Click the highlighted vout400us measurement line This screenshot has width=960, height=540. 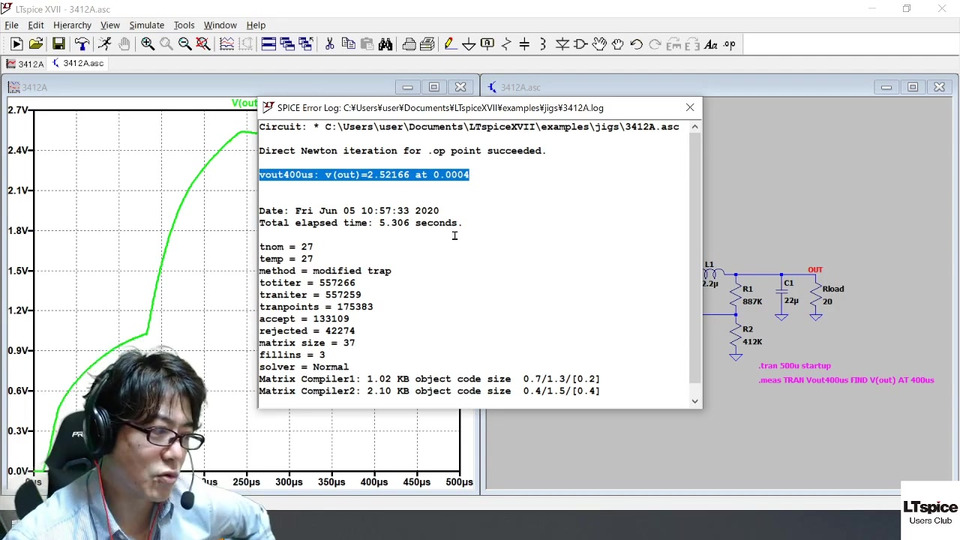[364, 174]
